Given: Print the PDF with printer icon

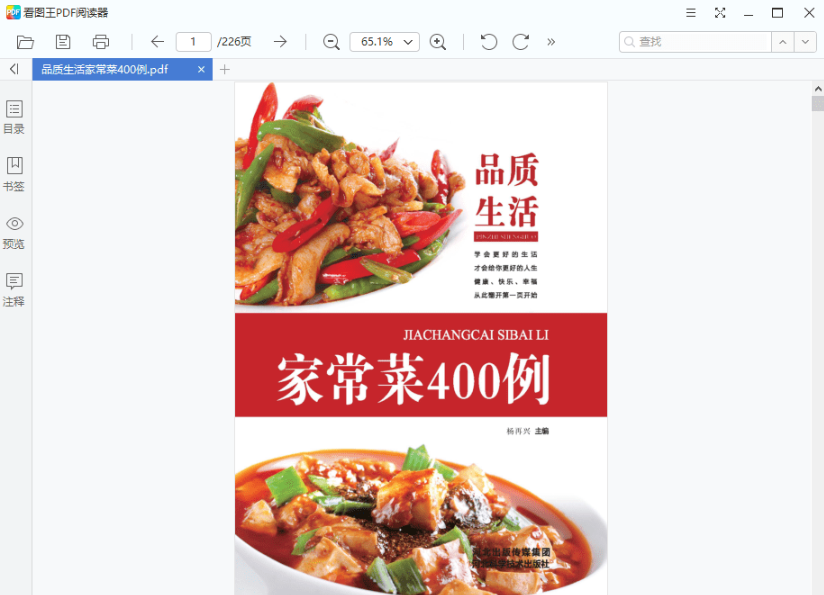Looking at the screenshot, I should 101,42.
